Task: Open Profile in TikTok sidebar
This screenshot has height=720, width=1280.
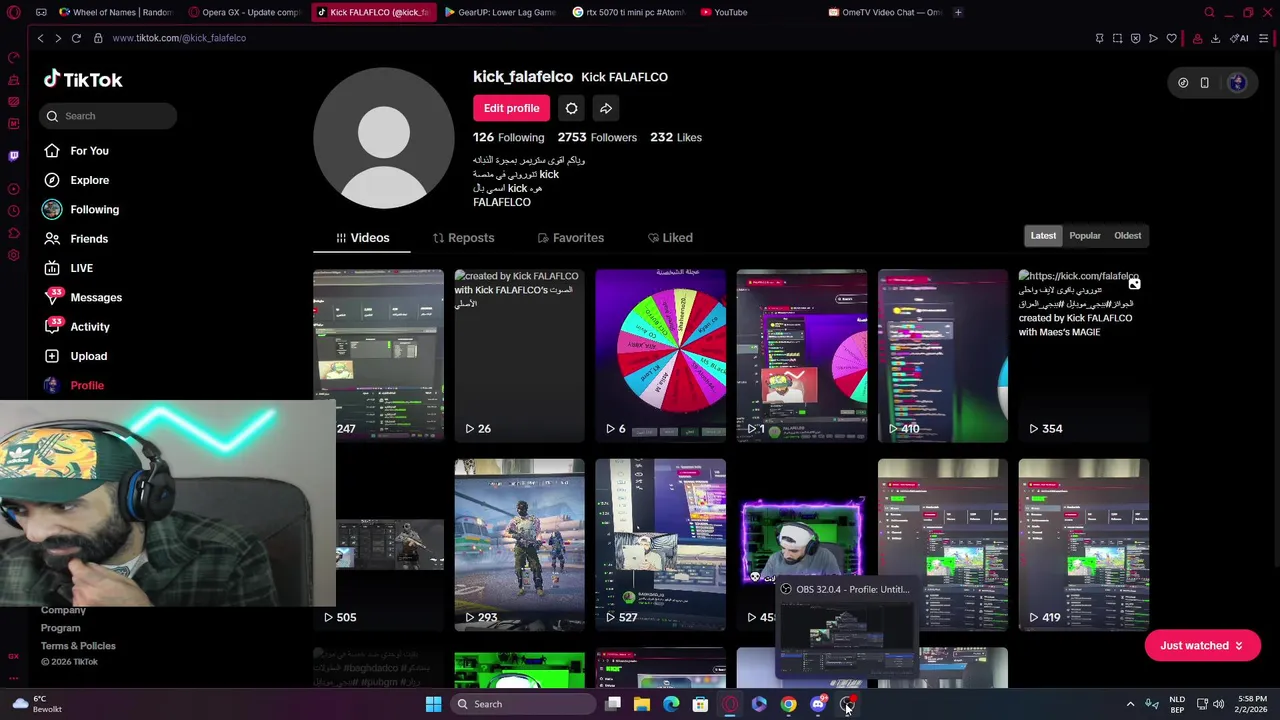Action: [x=87, y=385]
